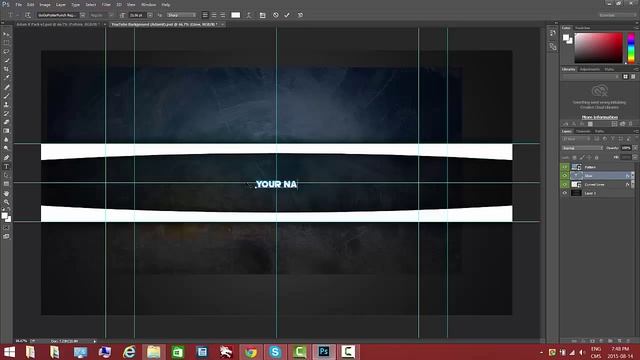The image size is (640, 360).
Task: Open Google Chrome from the taskbar
Action: [x=251, y=352]
